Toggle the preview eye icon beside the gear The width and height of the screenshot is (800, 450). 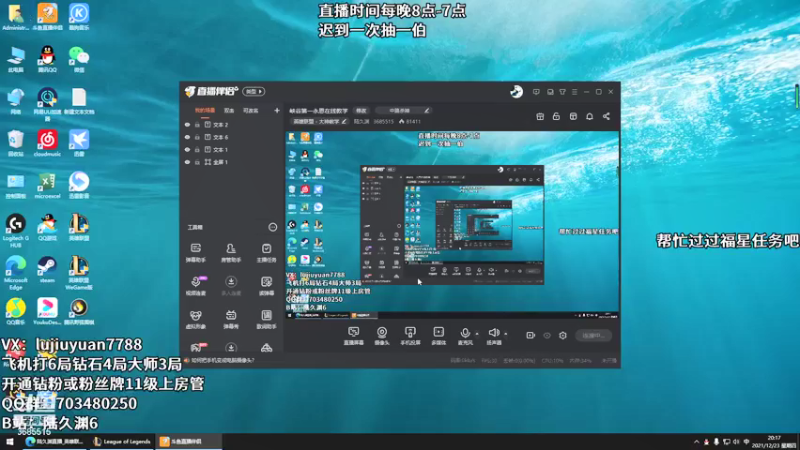(547, 335)
